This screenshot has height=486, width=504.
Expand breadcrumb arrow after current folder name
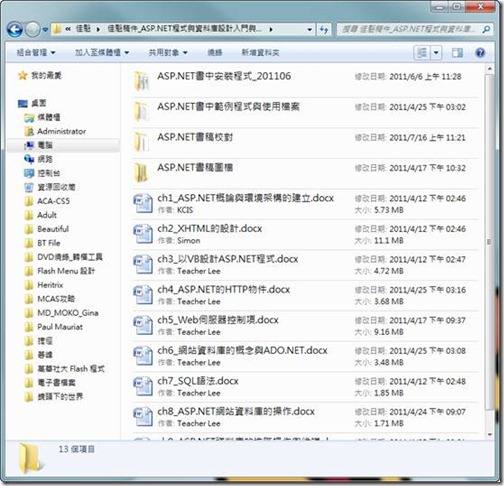coord(271,29)
